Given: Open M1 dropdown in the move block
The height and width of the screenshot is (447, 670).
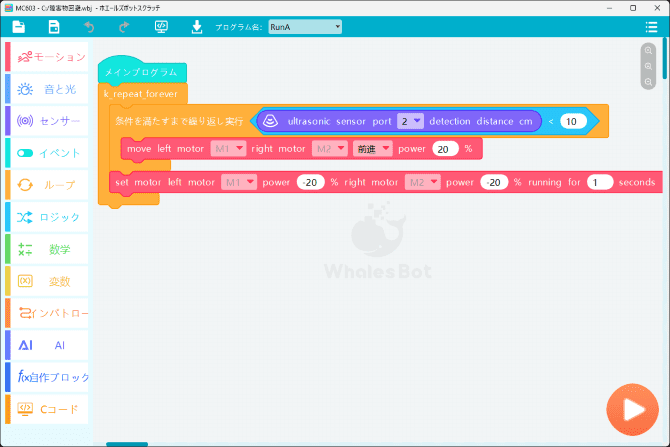Looking at the screenshot, I should (228, 149).
